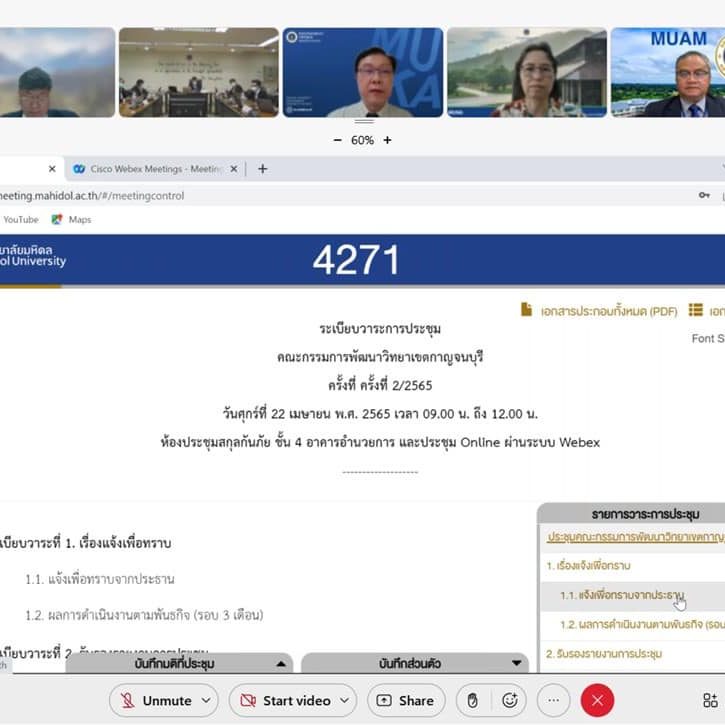725x725 pixels.
Task: Open a new browser tab
Action: 263,169
